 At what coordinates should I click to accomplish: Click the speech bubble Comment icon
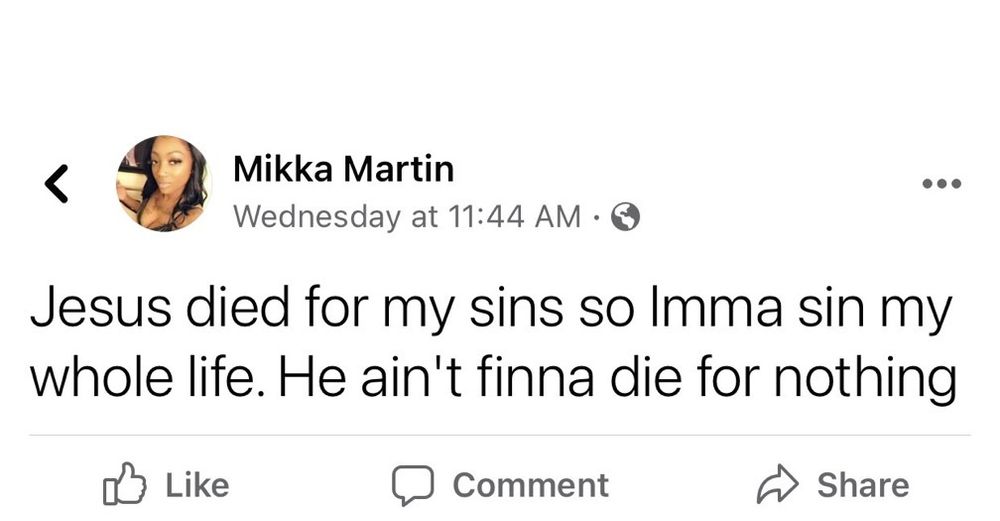pyautogui.click(x=413, y=485)
